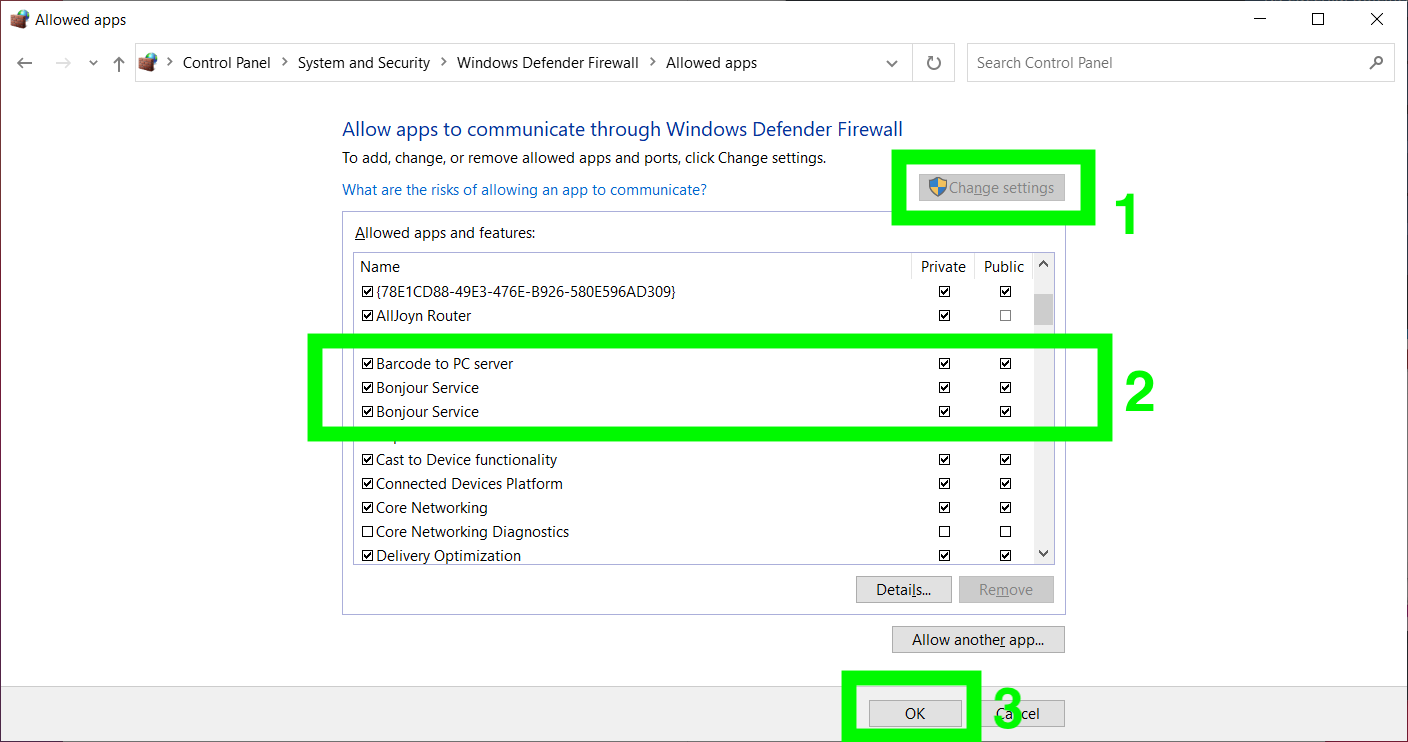
Task: Confirm with the OK button
Action: click(915, 714)
